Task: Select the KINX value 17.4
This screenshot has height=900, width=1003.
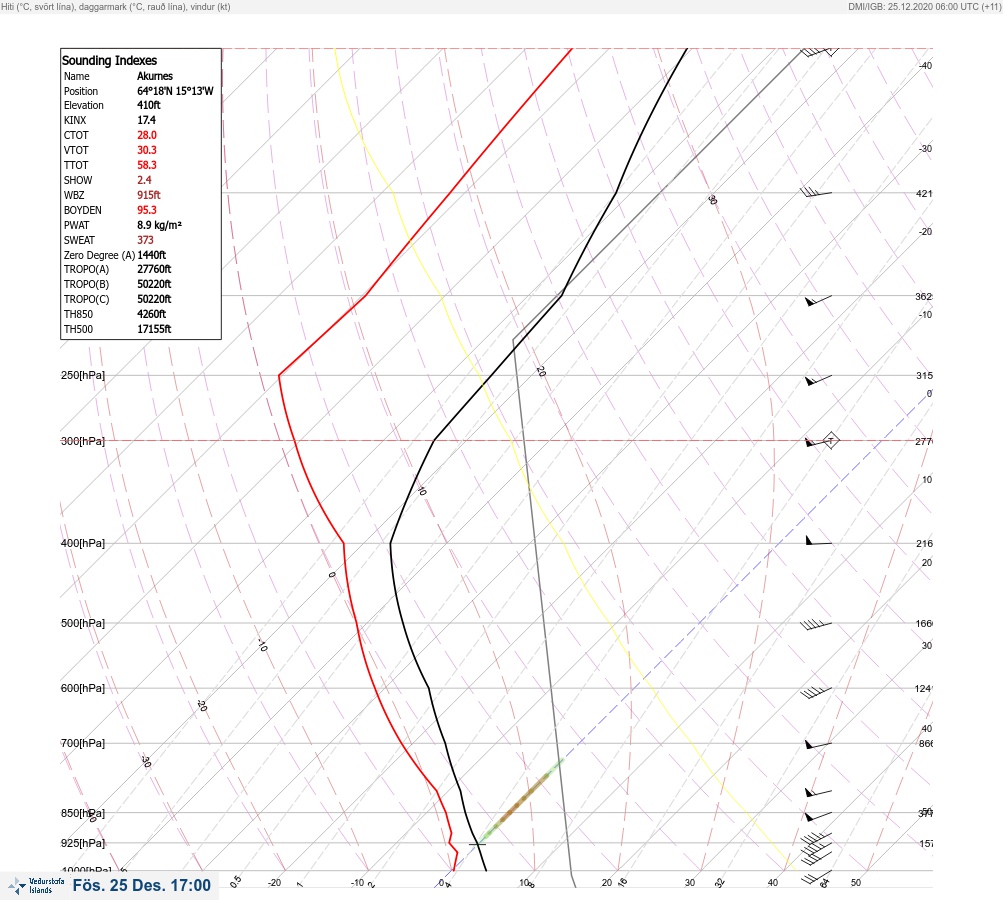Action: [x=146, y=120]
